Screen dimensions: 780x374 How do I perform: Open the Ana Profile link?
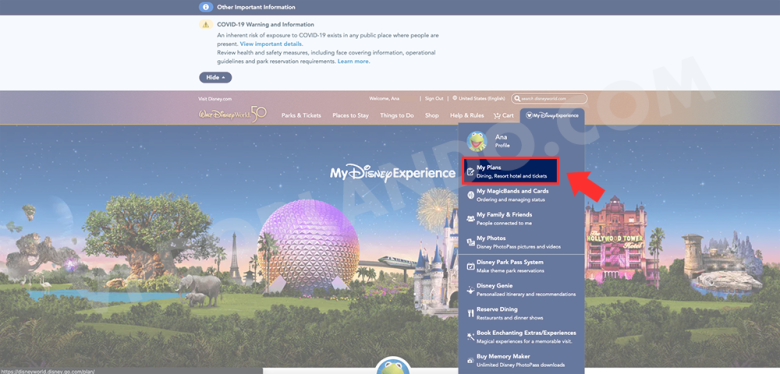(502, 141)
